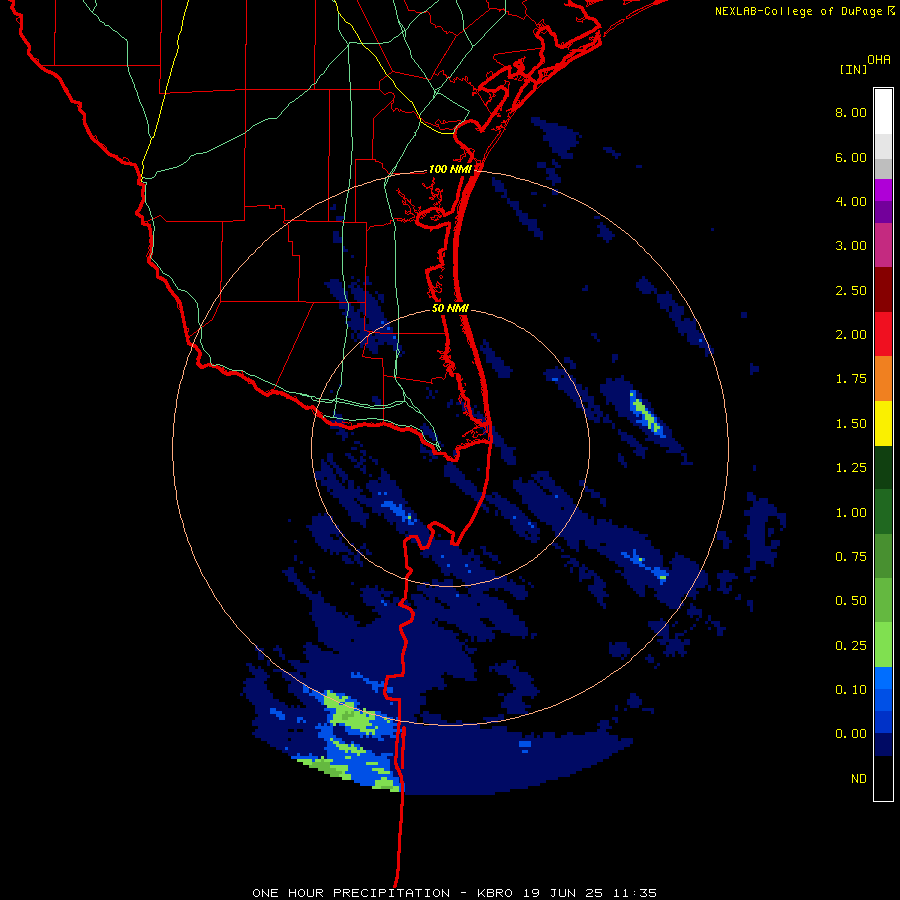Click the 0.10 legend value
This screenshot has width=900, height=900.
click(851, 690)
